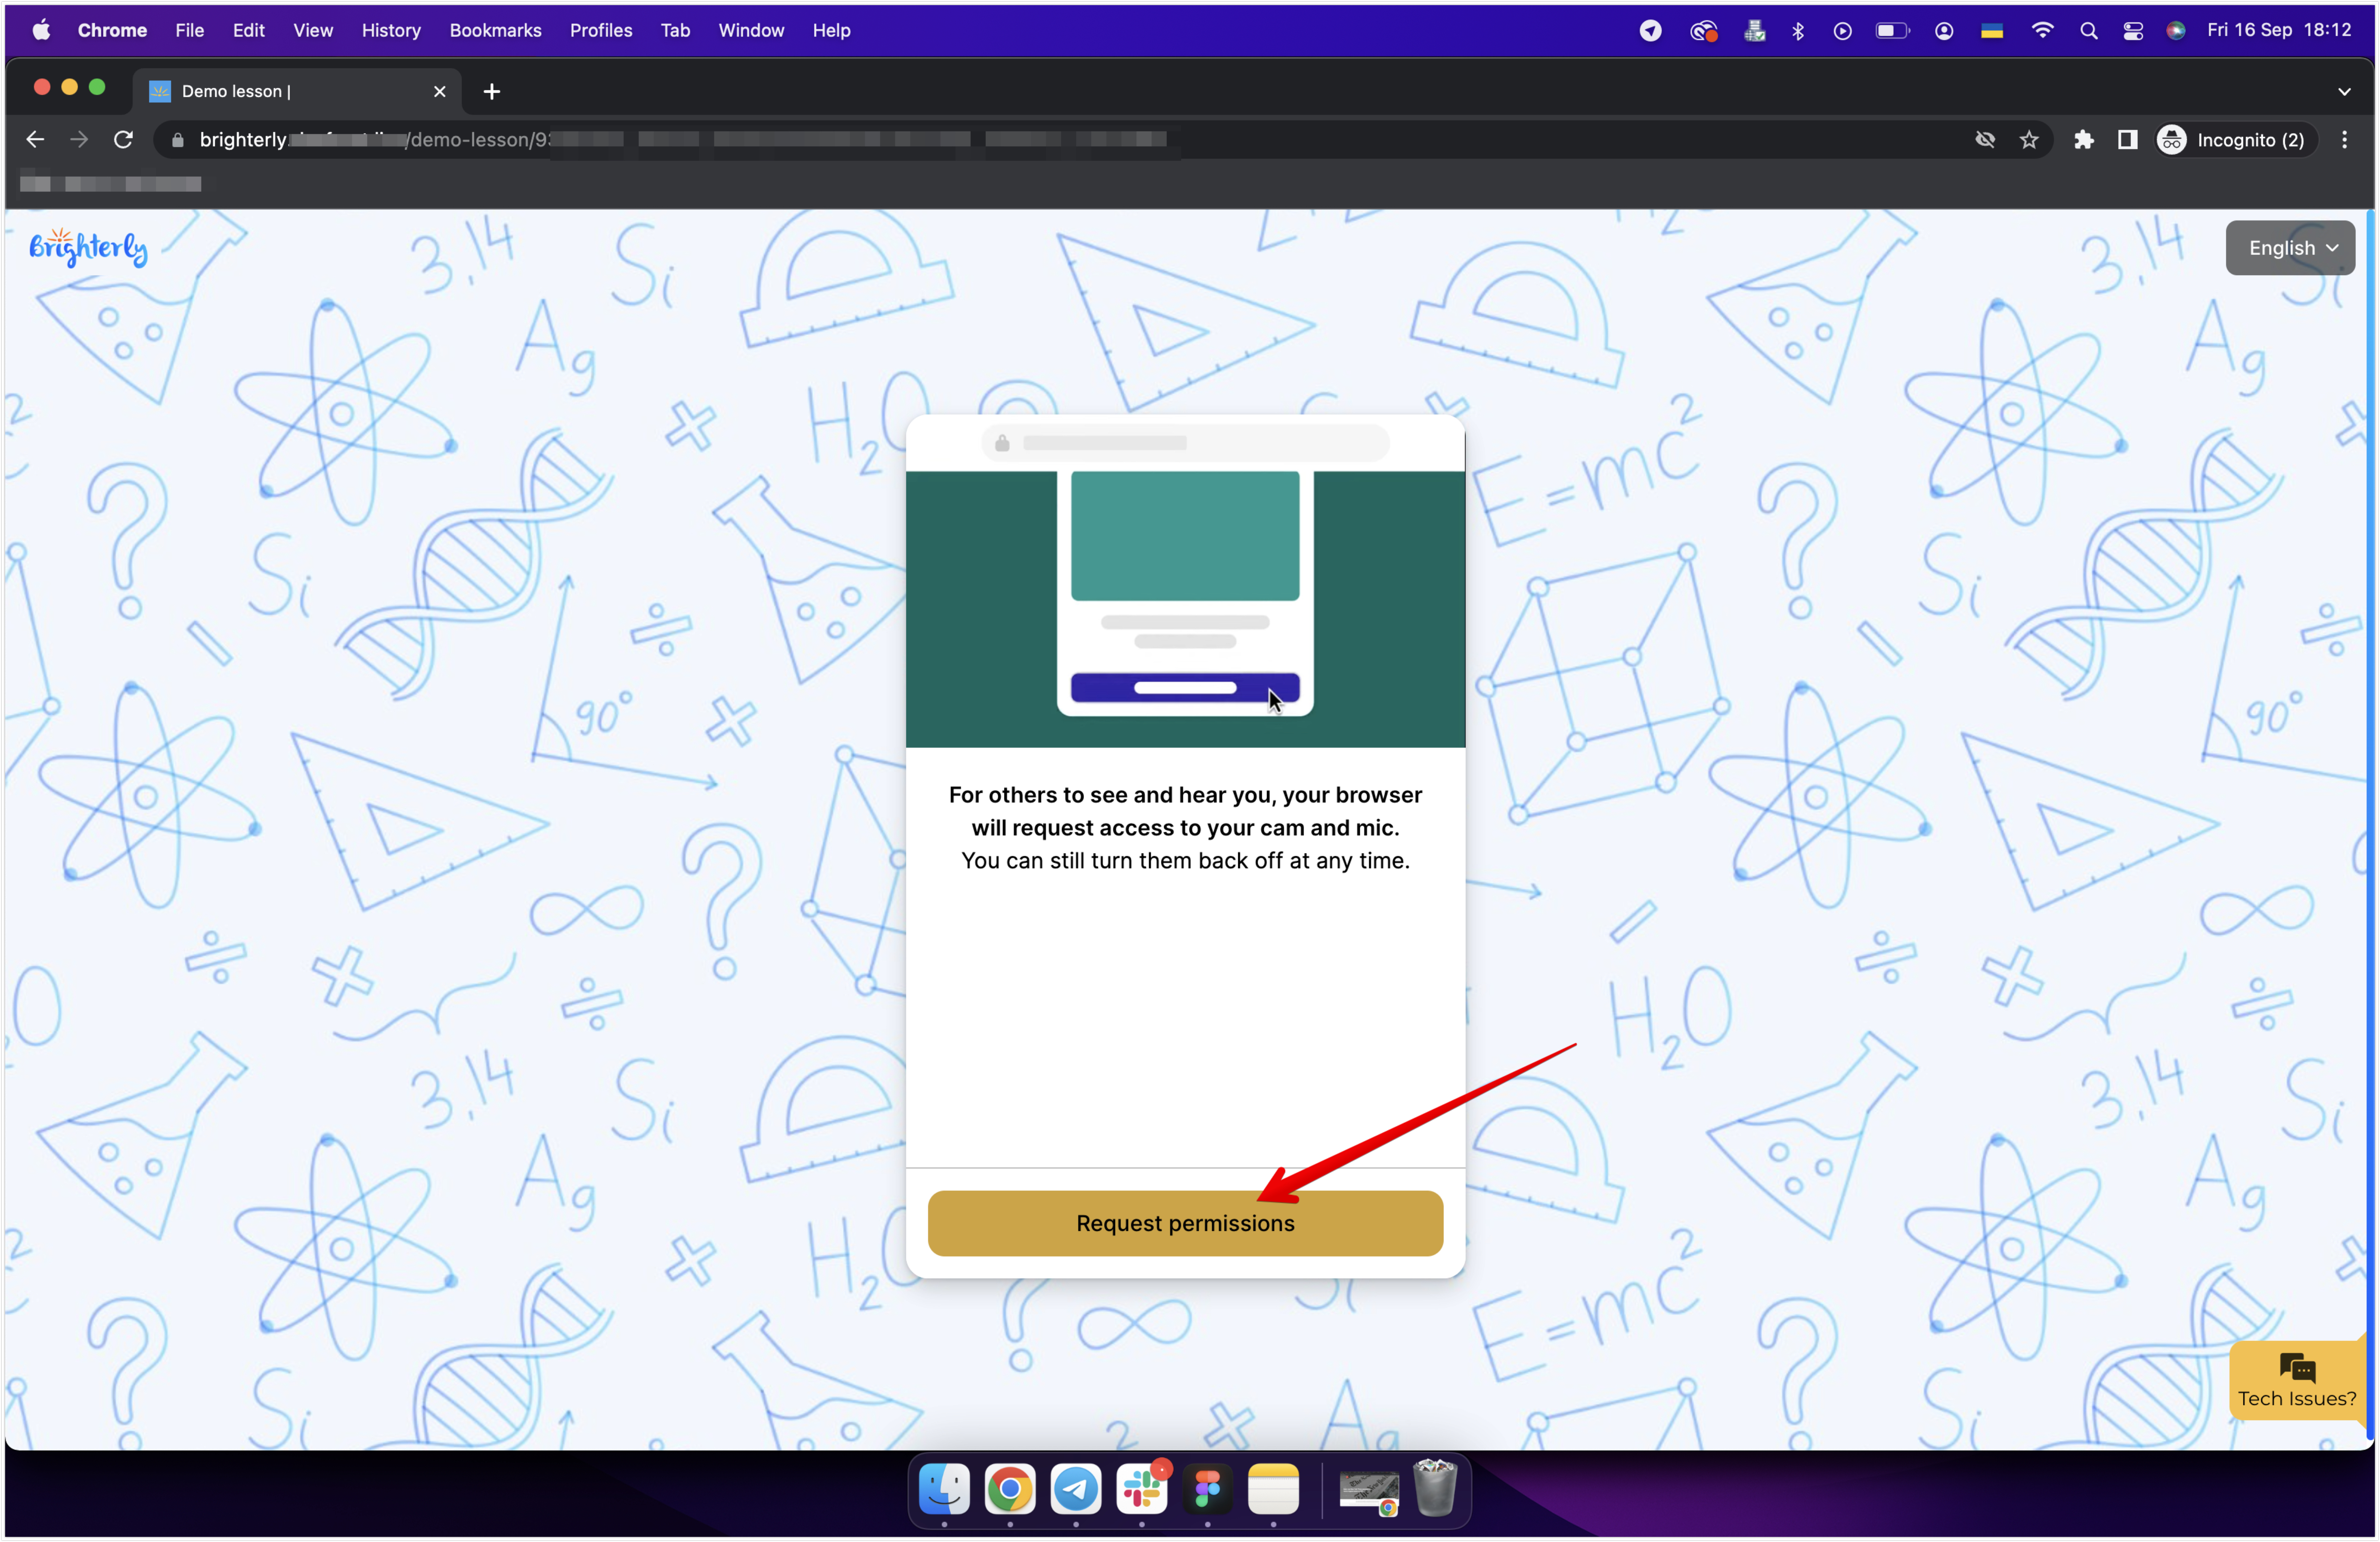This screenshot has width=2380, height=1542.
Task: Open the Tab menu
Action: [x=675, y=31]
